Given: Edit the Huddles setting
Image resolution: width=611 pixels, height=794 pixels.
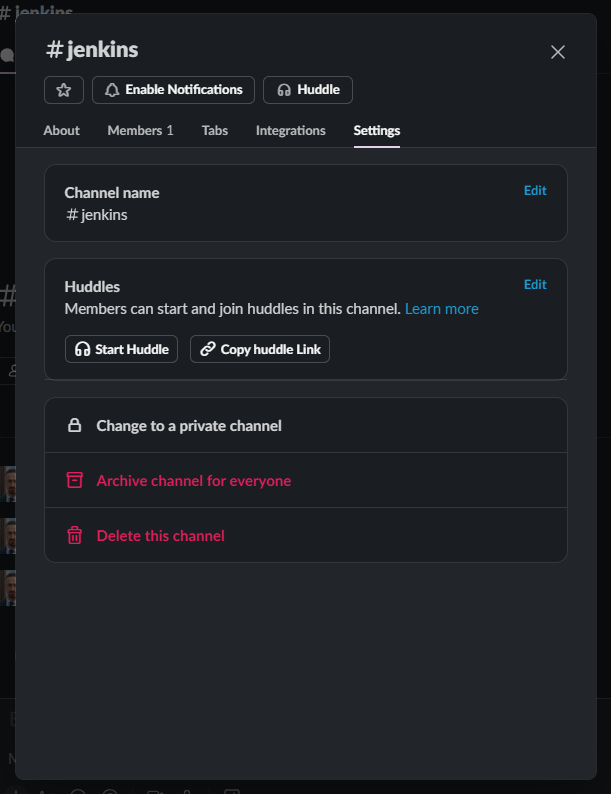Looking at the screenshot, I should click(x=535, y=285).
